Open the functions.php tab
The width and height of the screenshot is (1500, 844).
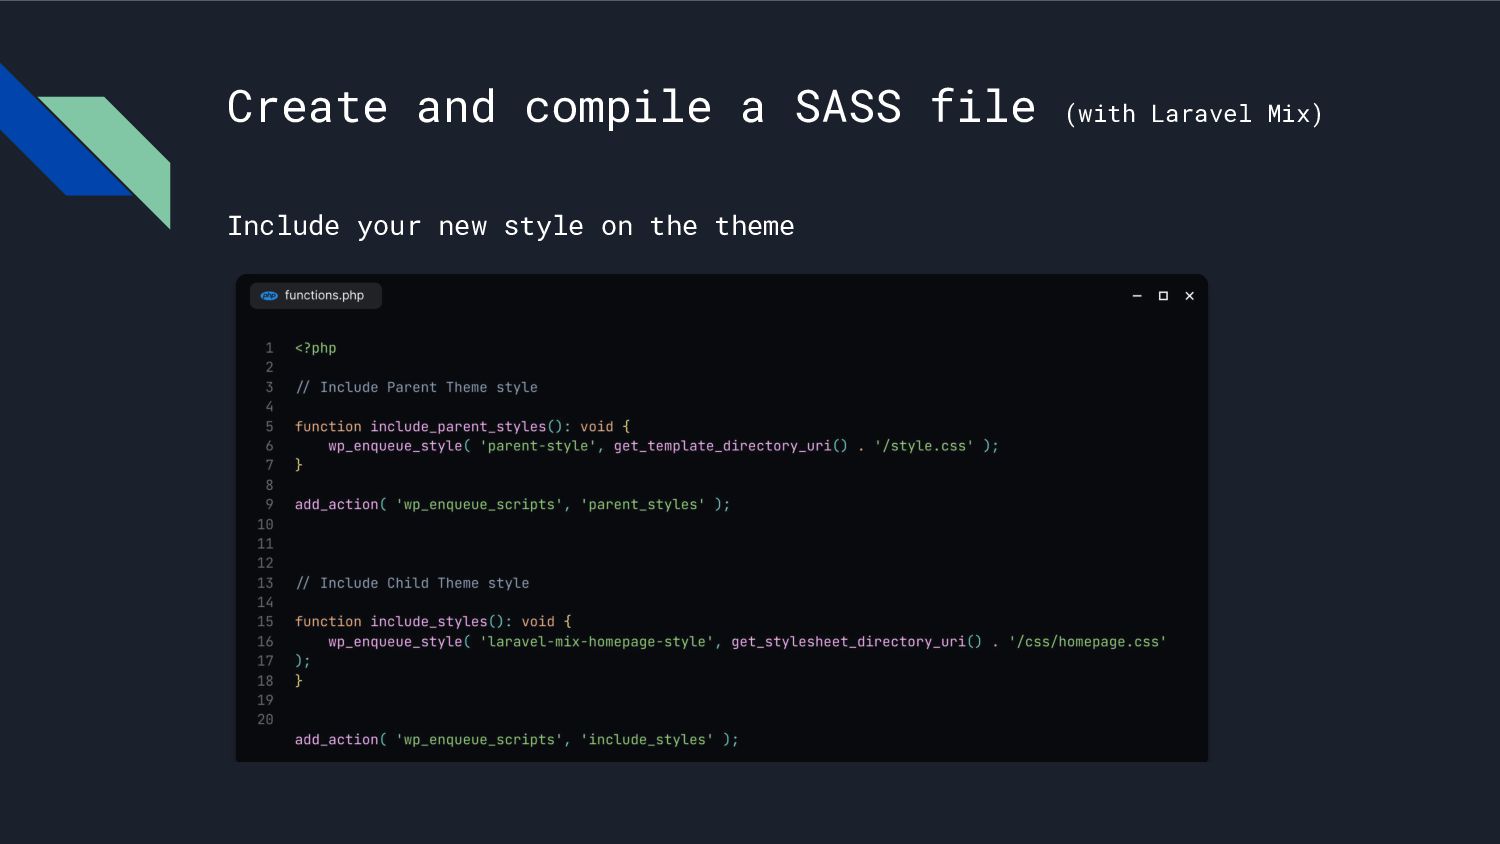point(315,296)
